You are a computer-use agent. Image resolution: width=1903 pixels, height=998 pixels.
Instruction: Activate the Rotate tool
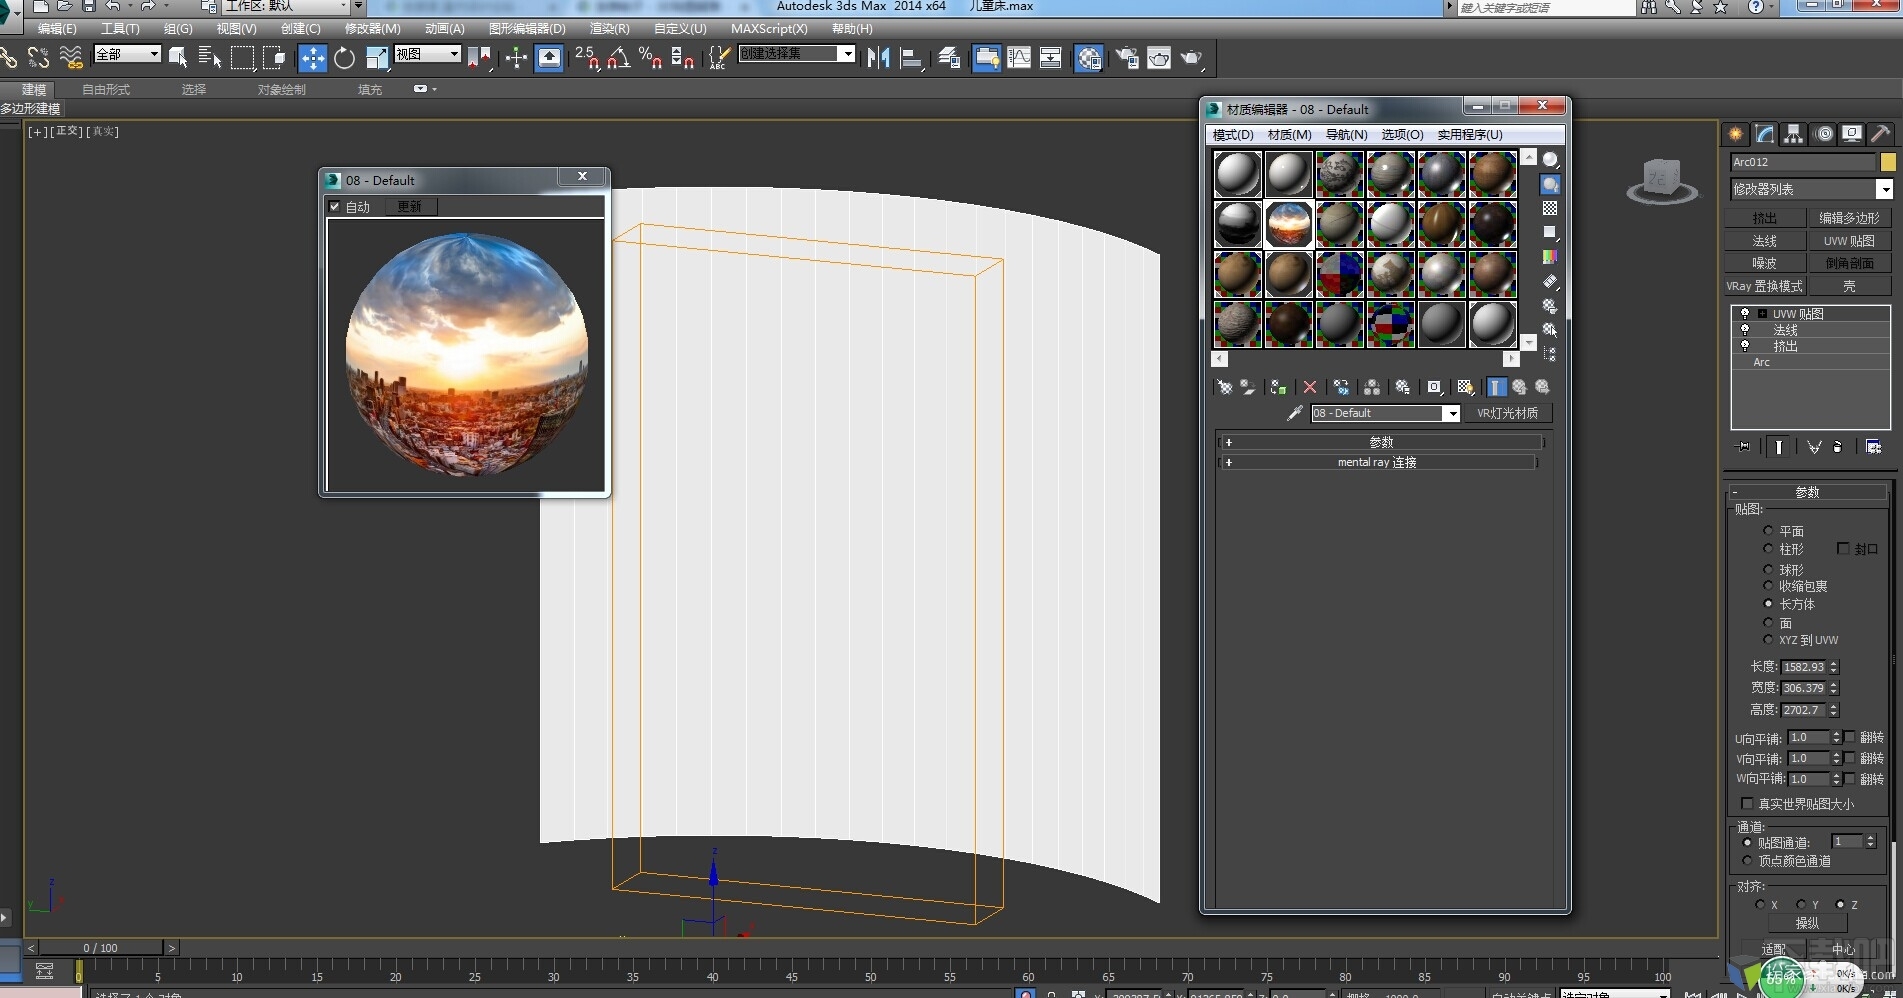344,58
